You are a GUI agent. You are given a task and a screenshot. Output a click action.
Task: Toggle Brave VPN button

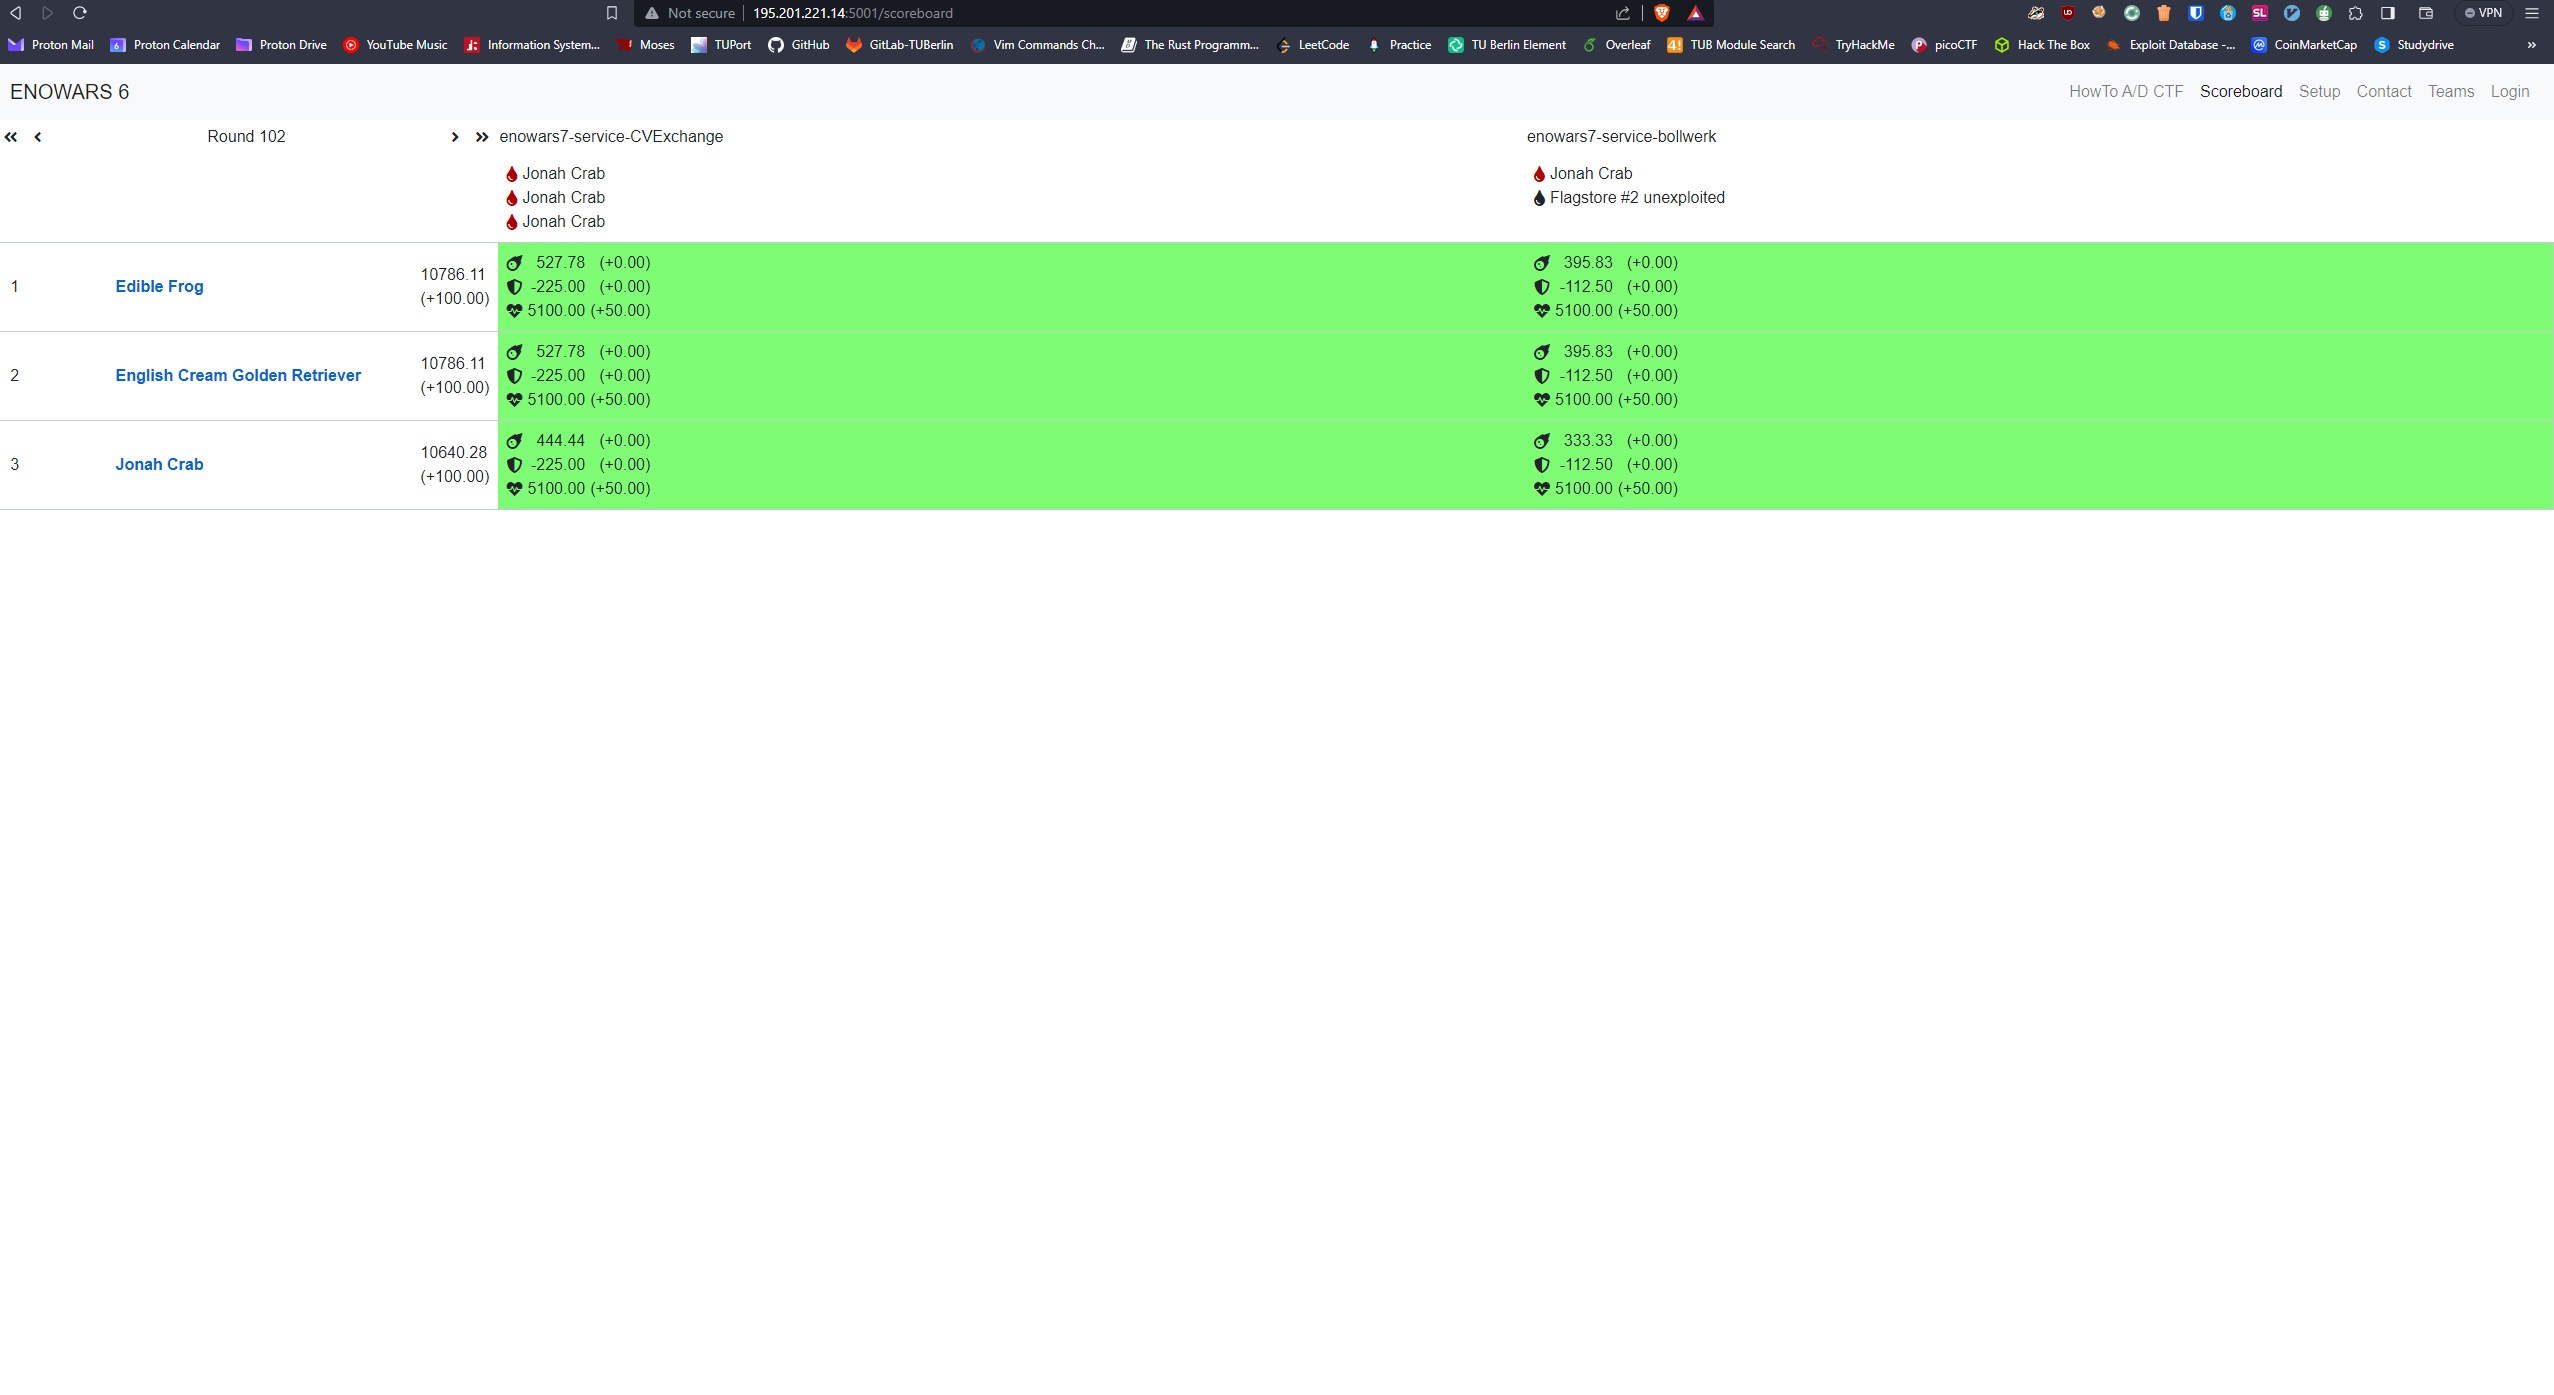pyautogui.click(x=2483, y=13)
